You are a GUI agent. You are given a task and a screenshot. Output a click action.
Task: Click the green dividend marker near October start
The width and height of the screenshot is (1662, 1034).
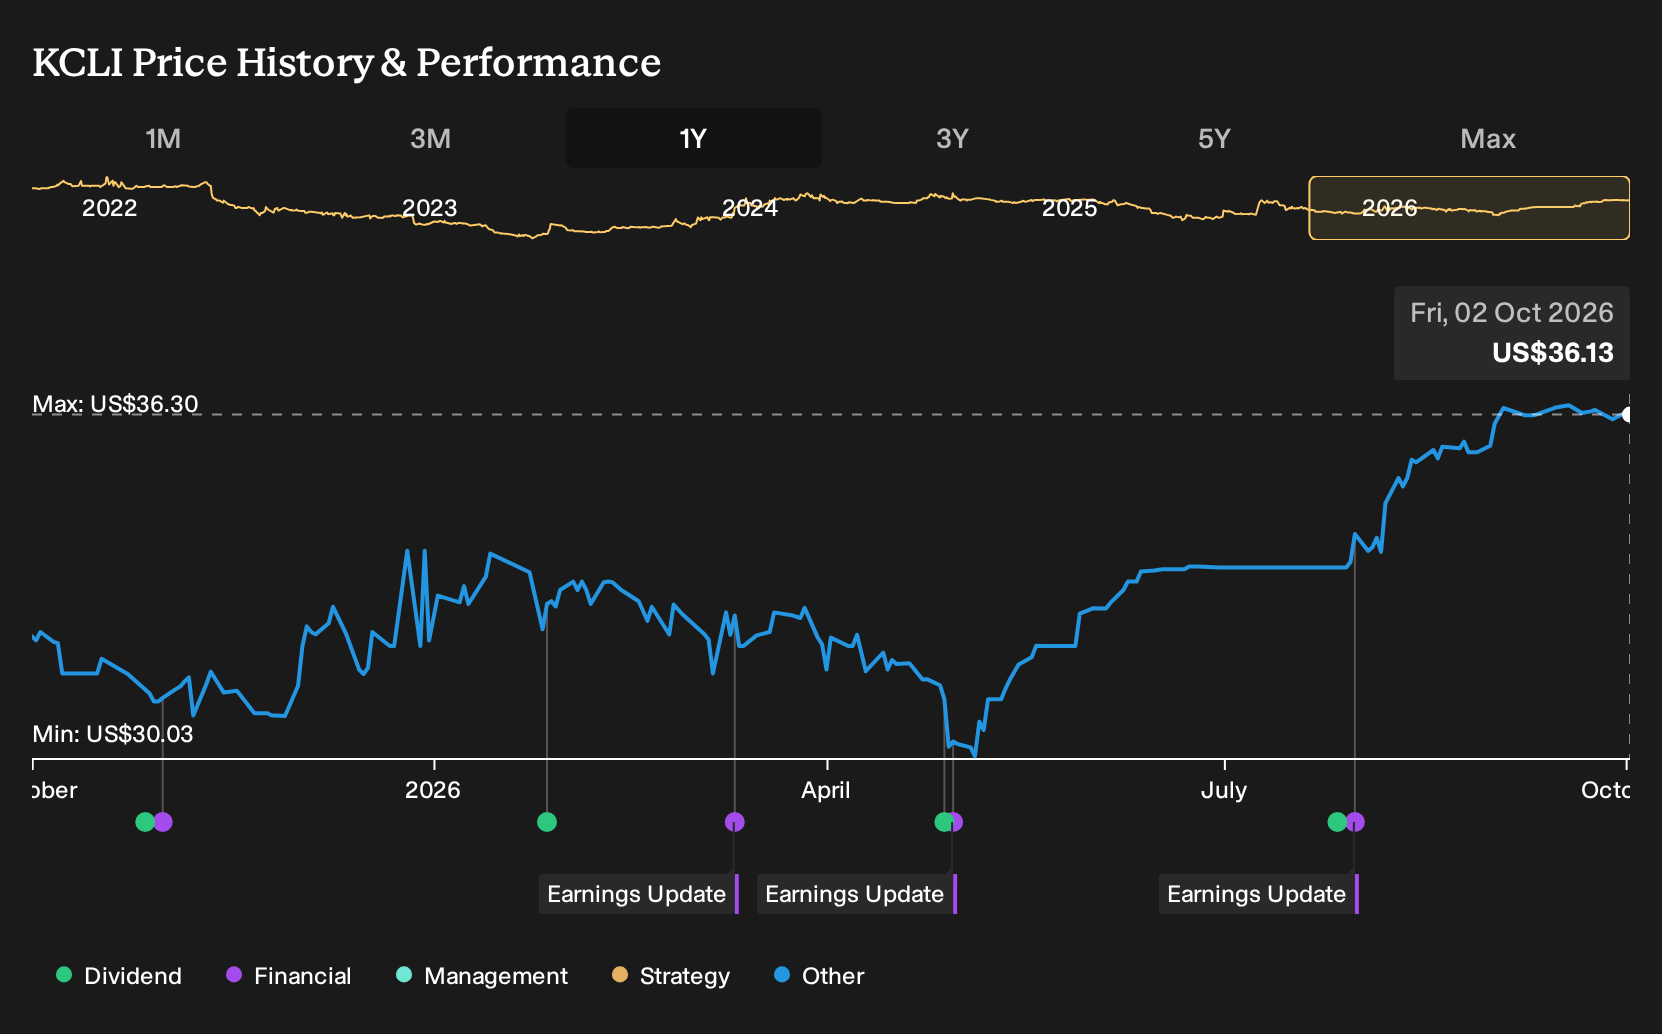point(145,822)
